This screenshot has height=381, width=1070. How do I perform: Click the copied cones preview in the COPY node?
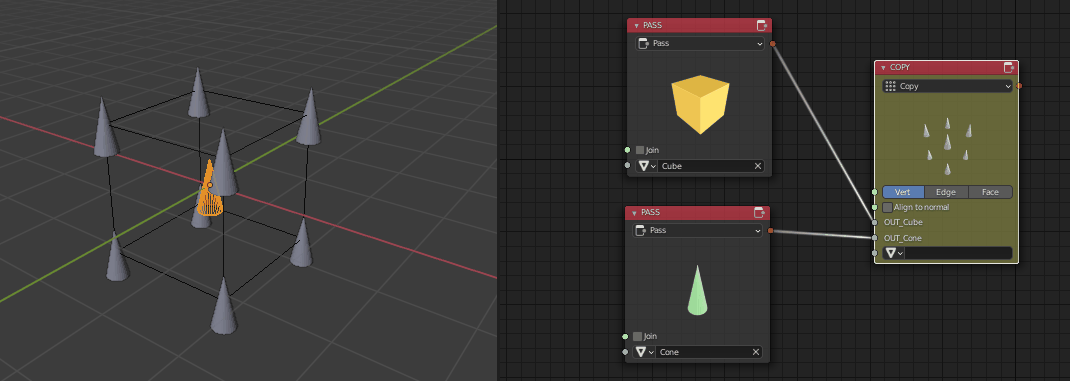pyautogui.click(x=948, y=145)
